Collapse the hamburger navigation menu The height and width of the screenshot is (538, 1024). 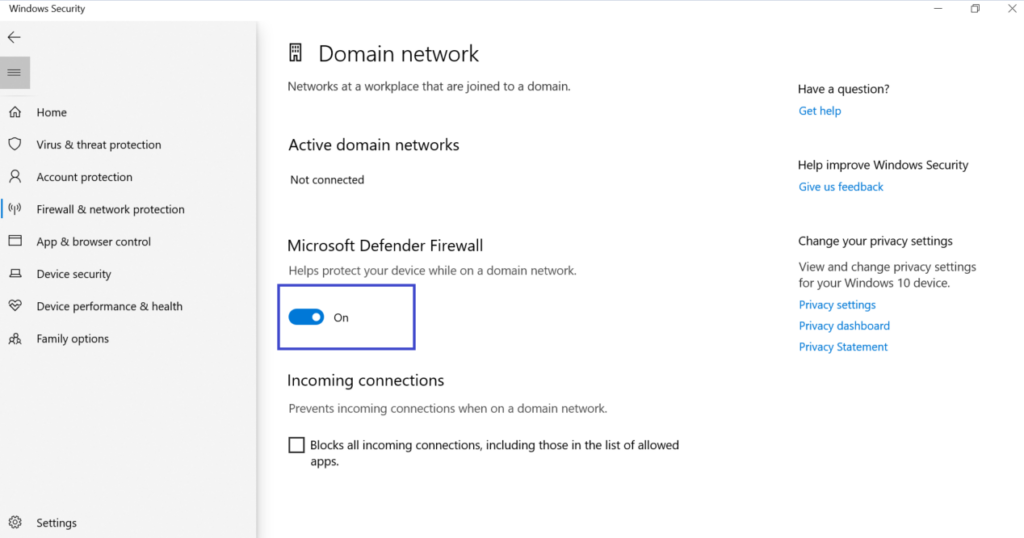click(14, 72)
